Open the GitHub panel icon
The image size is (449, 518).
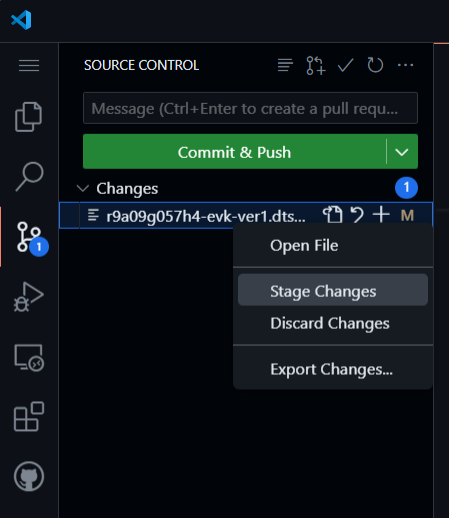29,476
